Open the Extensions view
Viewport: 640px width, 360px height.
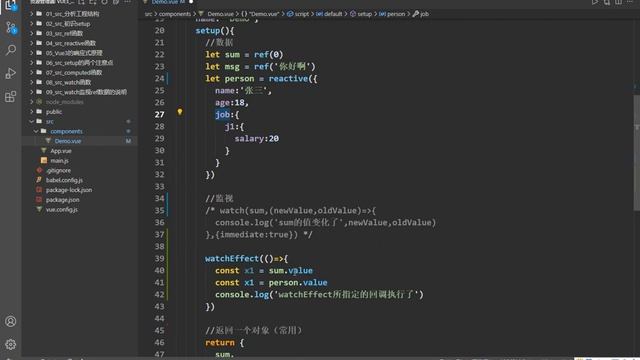(11, 97)
